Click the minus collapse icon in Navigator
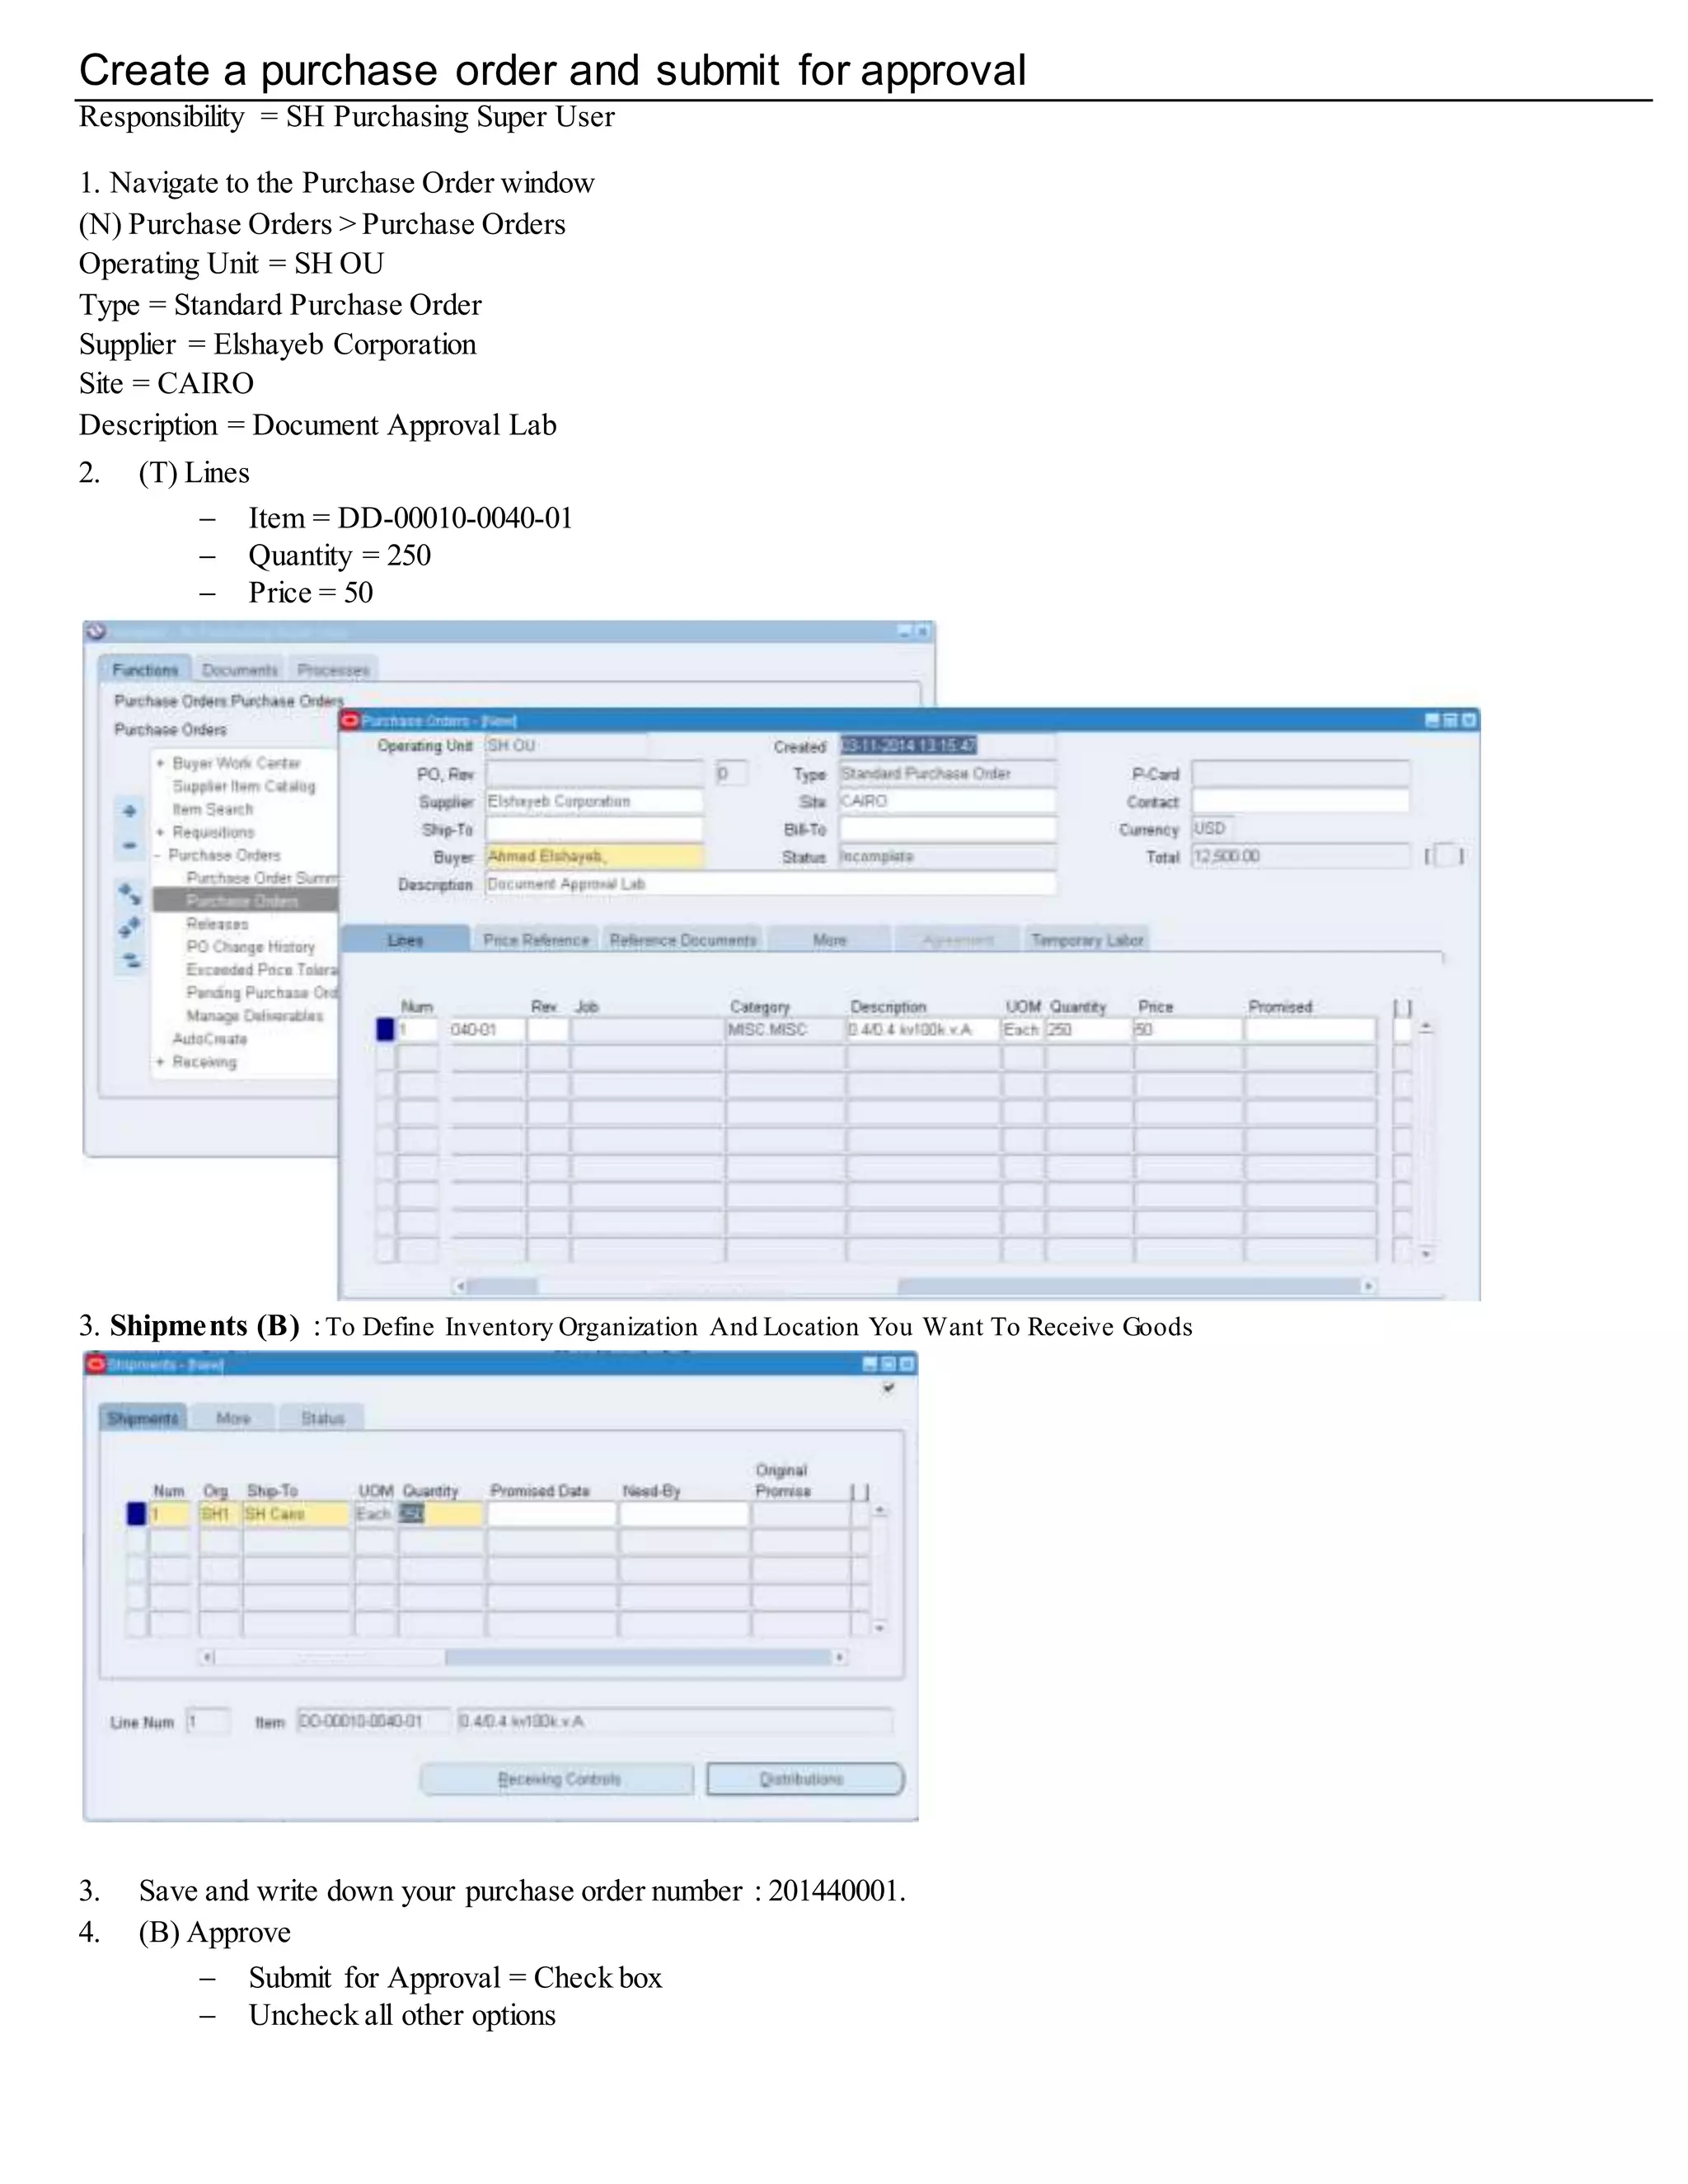 [x=130, y=845]
